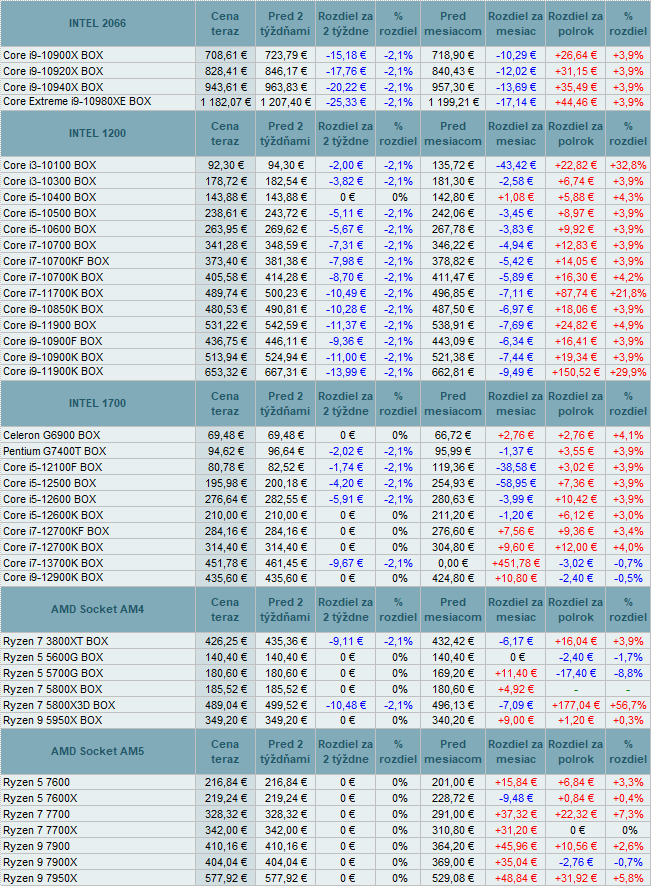Click the Ryzen 5 5600G BOX row name
Screen dimensions: 651x886
pyautogui.click(x=53, y=658)
